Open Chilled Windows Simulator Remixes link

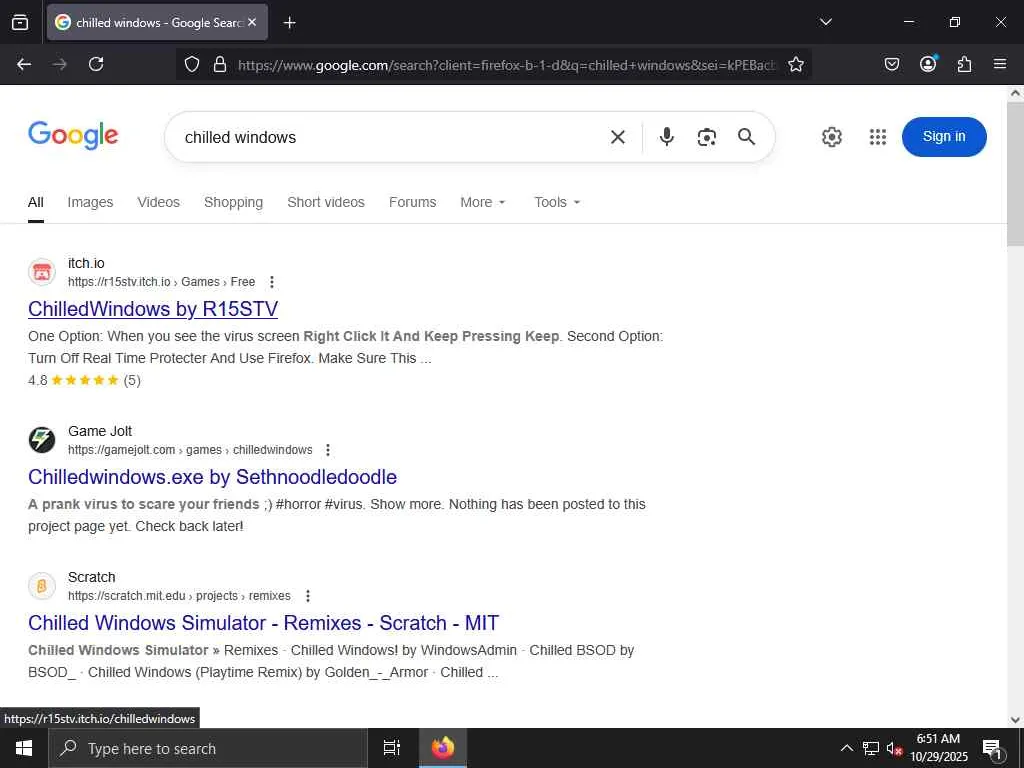click(x=263, y=623)
